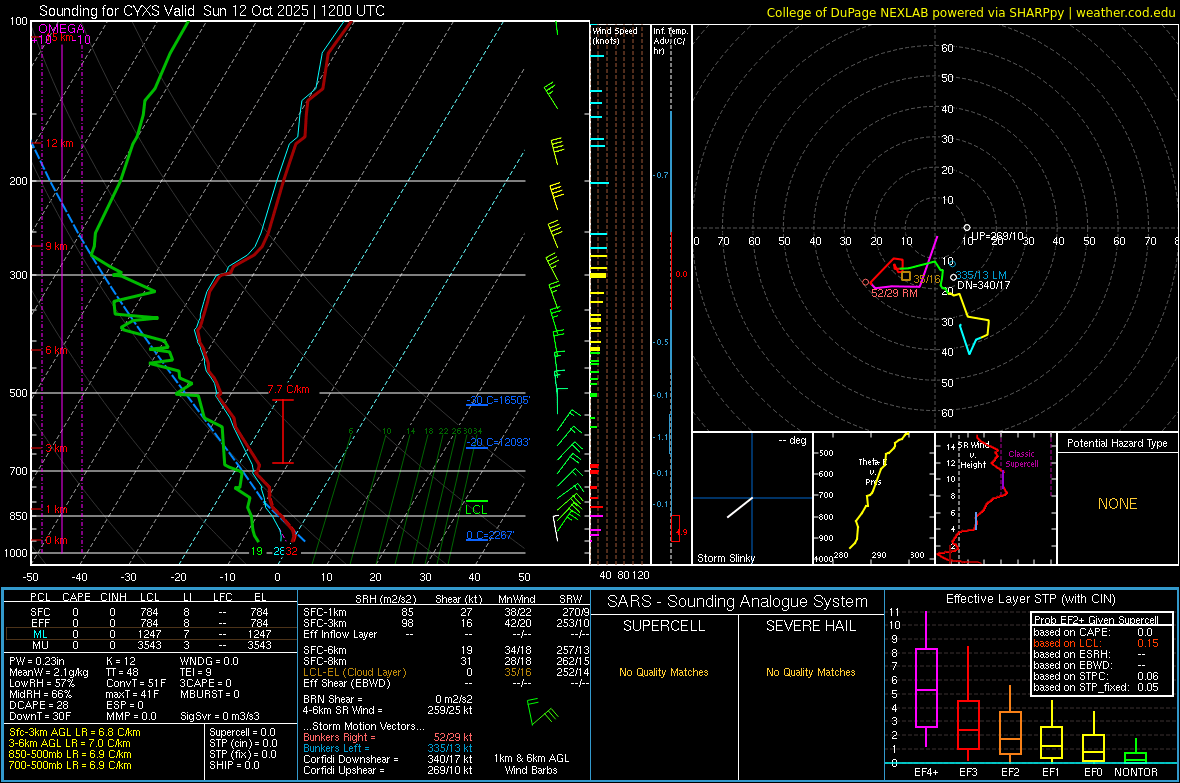Click the 7.7 C/km lapse rate label
1180x783 pixels.
coord(288,389)
